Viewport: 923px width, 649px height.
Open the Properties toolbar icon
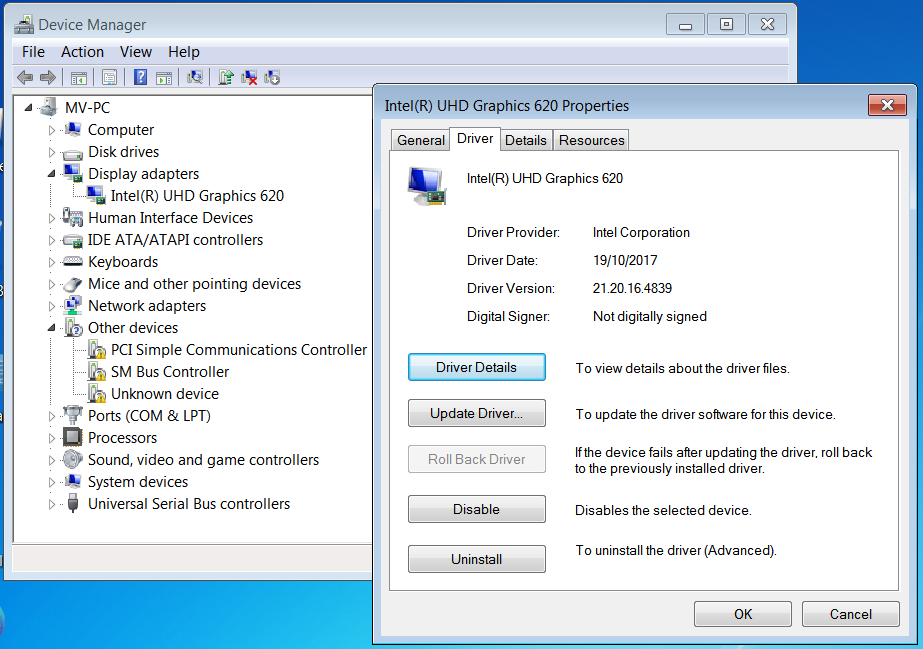[x=109, y=77]
